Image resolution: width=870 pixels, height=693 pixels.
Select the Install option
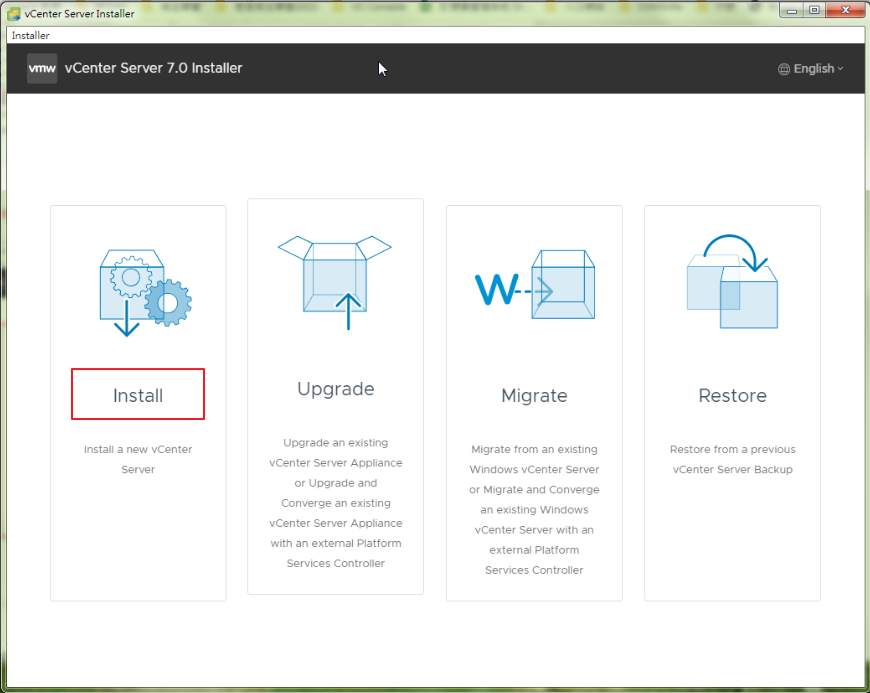(x=138, y=394)
